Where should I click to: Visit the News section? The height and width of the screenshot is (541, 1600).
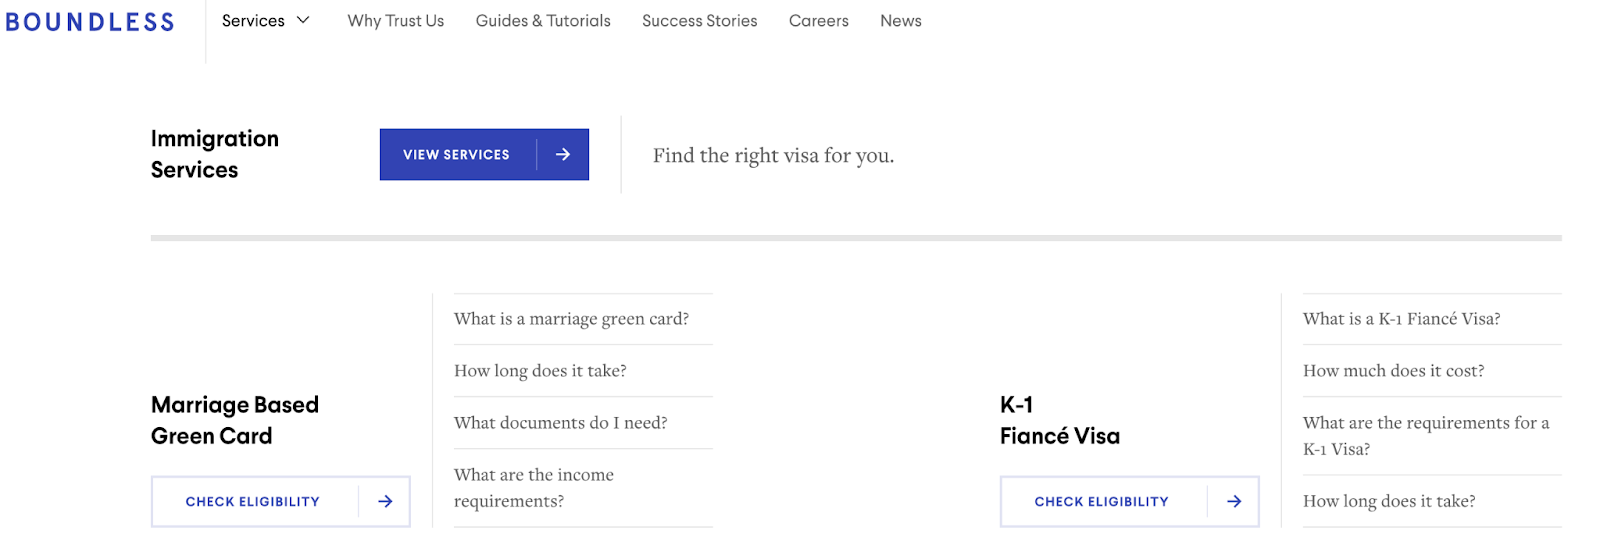point(900,21)
